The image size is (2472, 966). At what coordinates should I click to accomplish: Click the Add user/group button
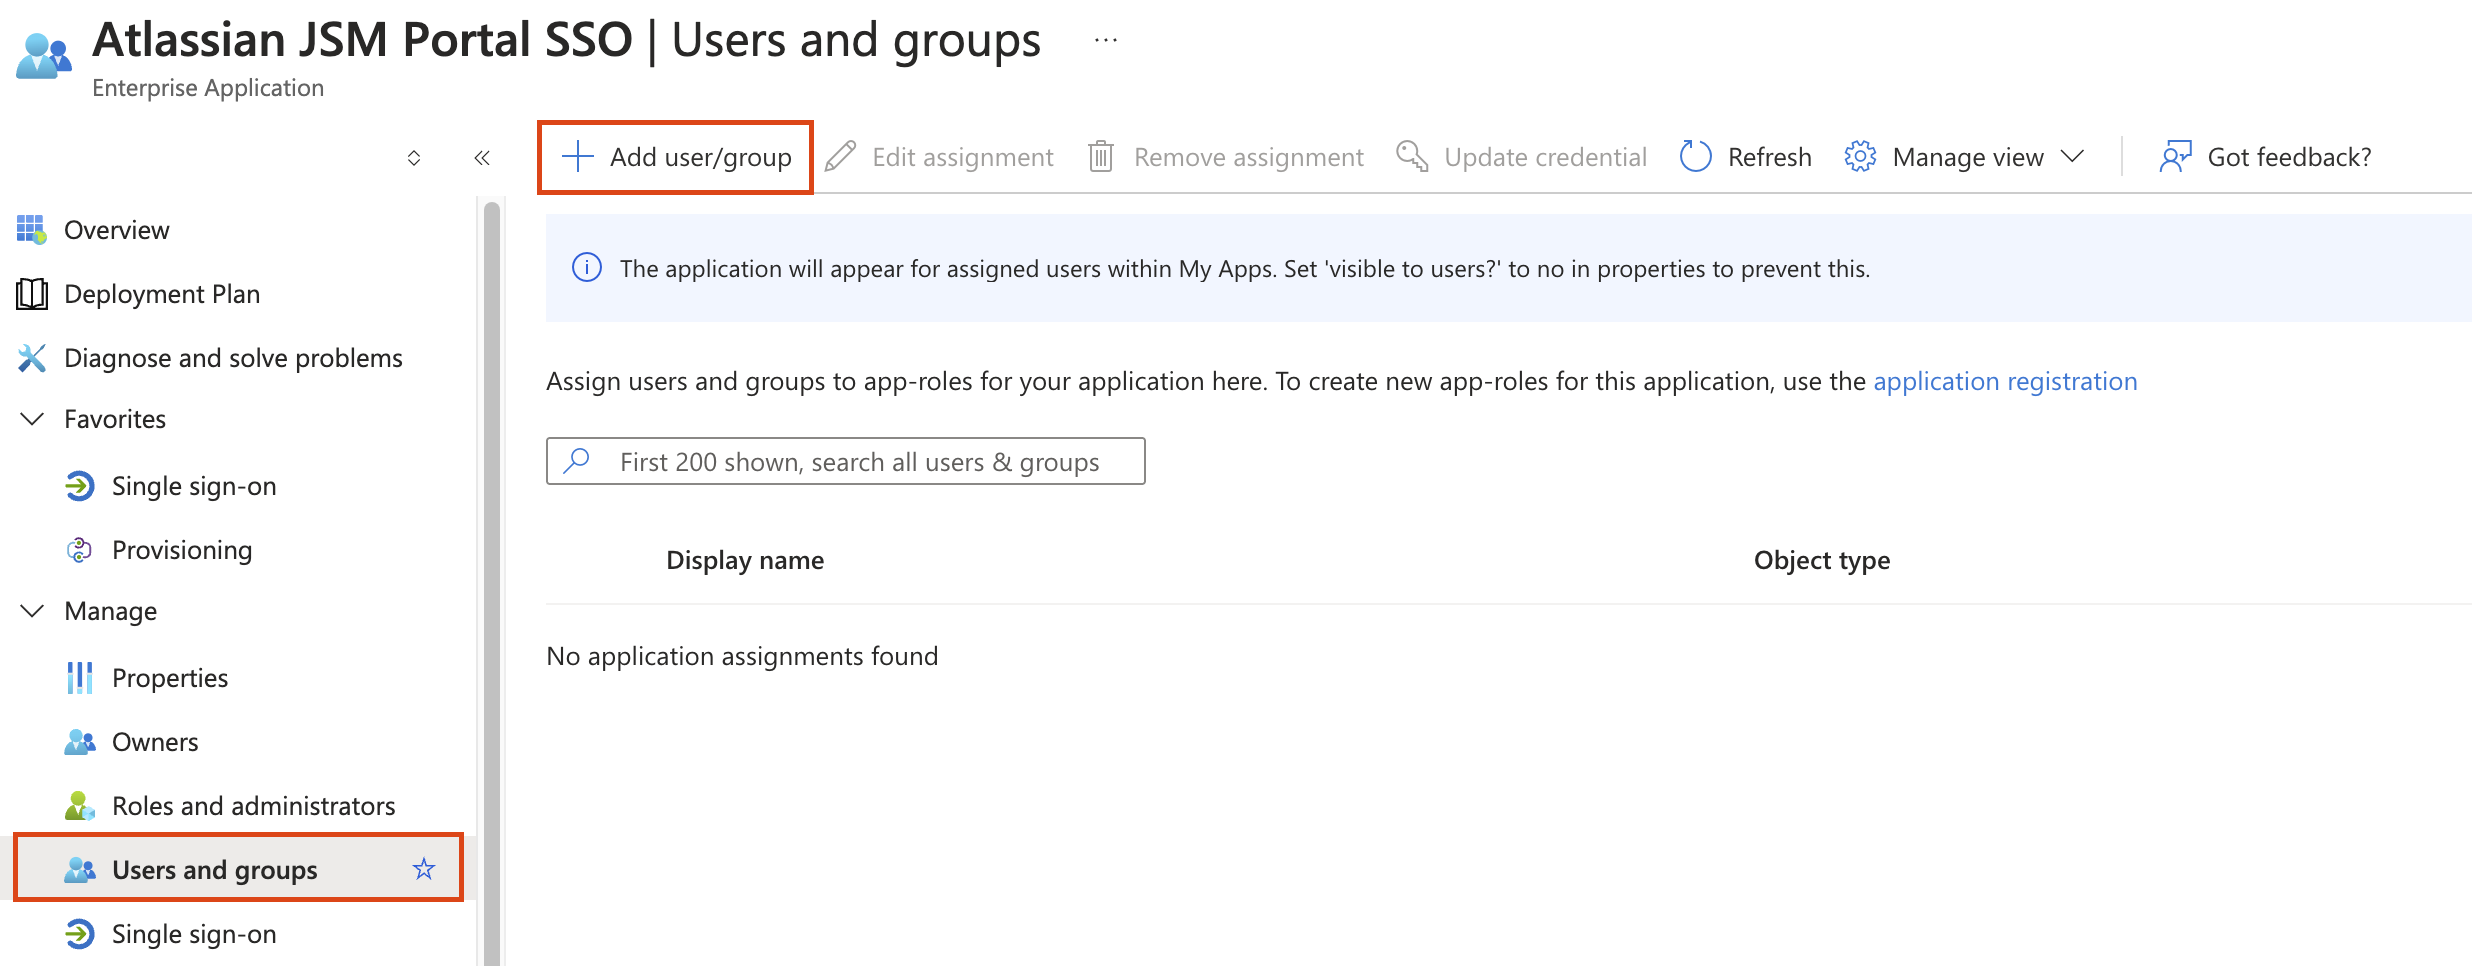tap(675, 157)
